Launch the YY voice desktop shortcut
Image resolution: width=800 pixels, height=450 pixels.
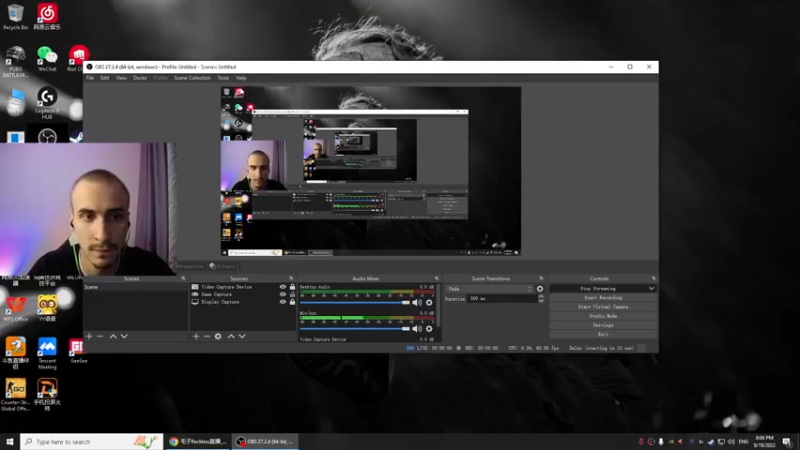point(47,309)
